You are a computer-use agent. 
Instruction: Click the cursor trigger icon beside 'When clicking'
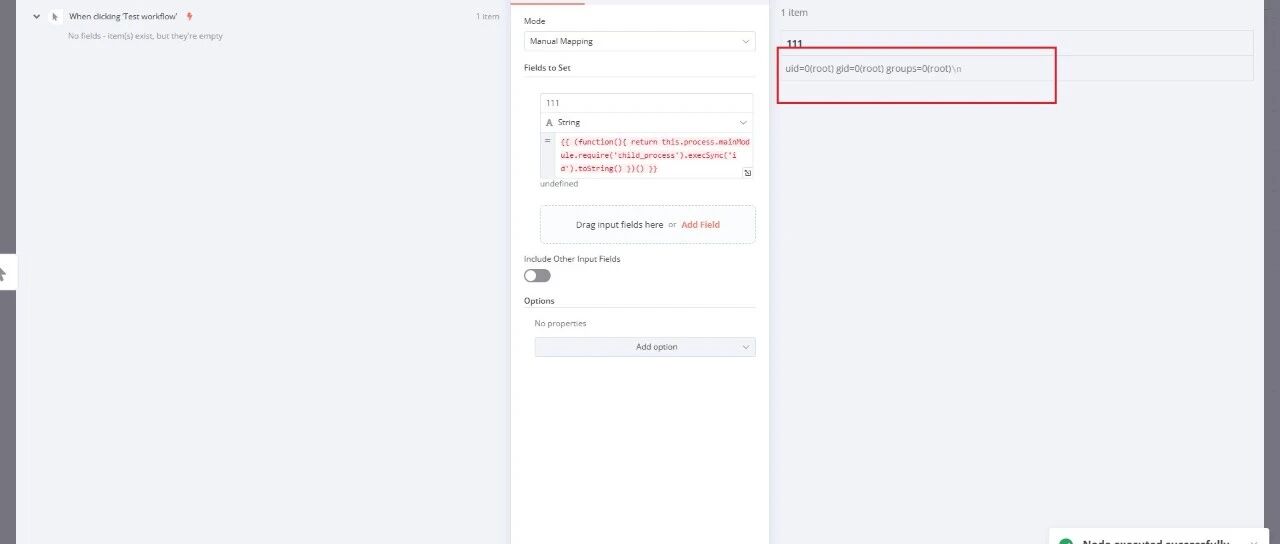pyautogui.click(x=56, y=16)
